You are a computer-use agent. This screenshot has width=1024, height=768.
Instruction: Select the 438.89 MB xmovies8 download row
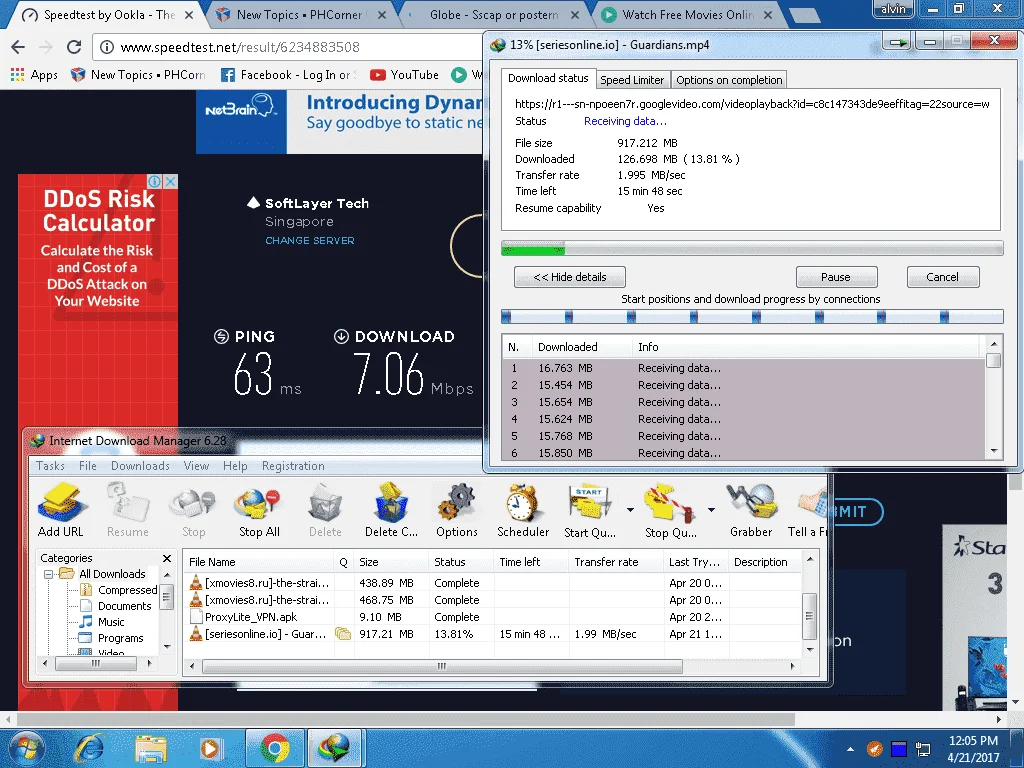(491, 583)
